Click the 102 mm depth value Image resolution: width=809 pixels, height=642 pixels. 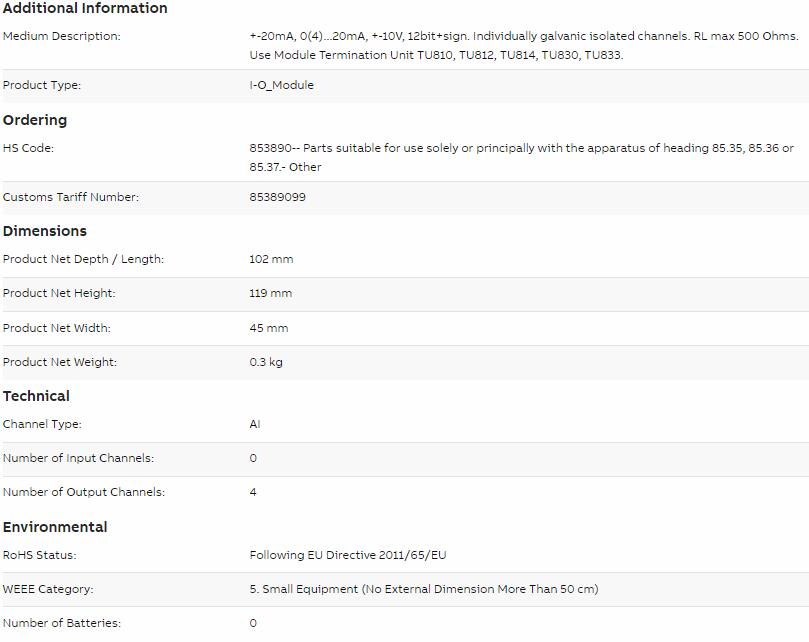[x=271, y=259]
